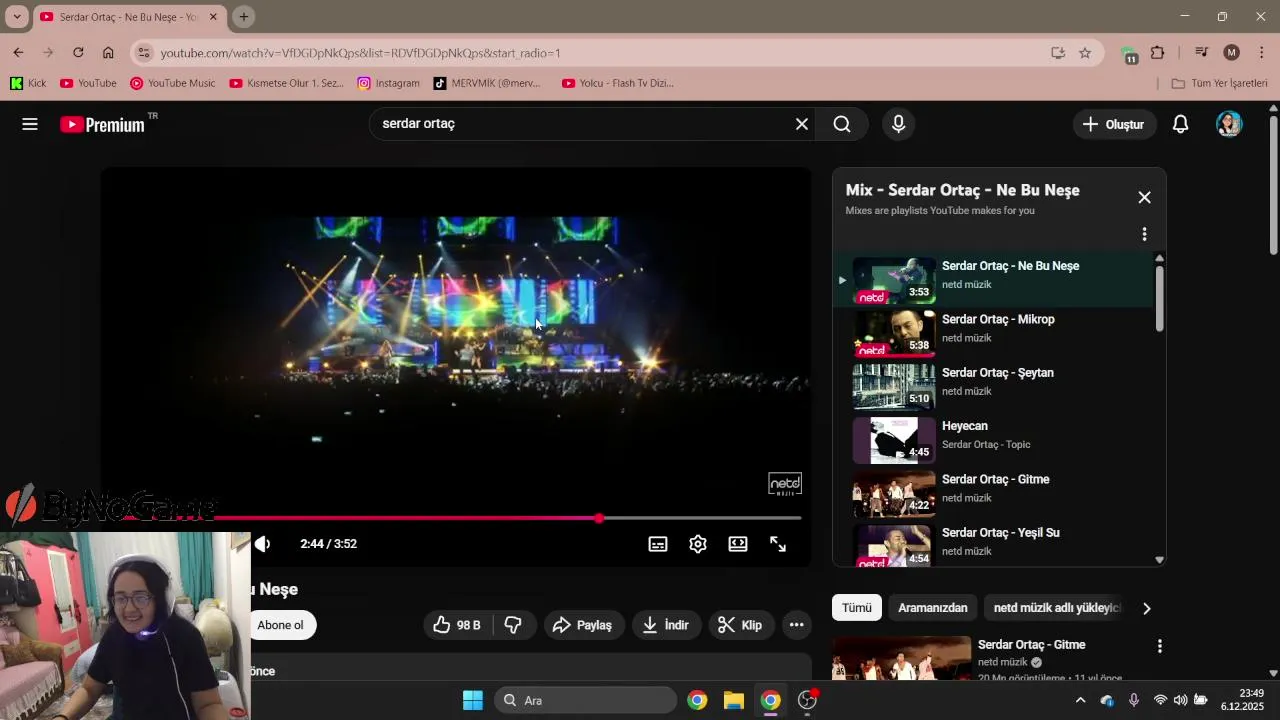The height and width of the screenshot is (720, 1280).
Task: Show next filter chips with arrow
Action: coord(1146,608)
